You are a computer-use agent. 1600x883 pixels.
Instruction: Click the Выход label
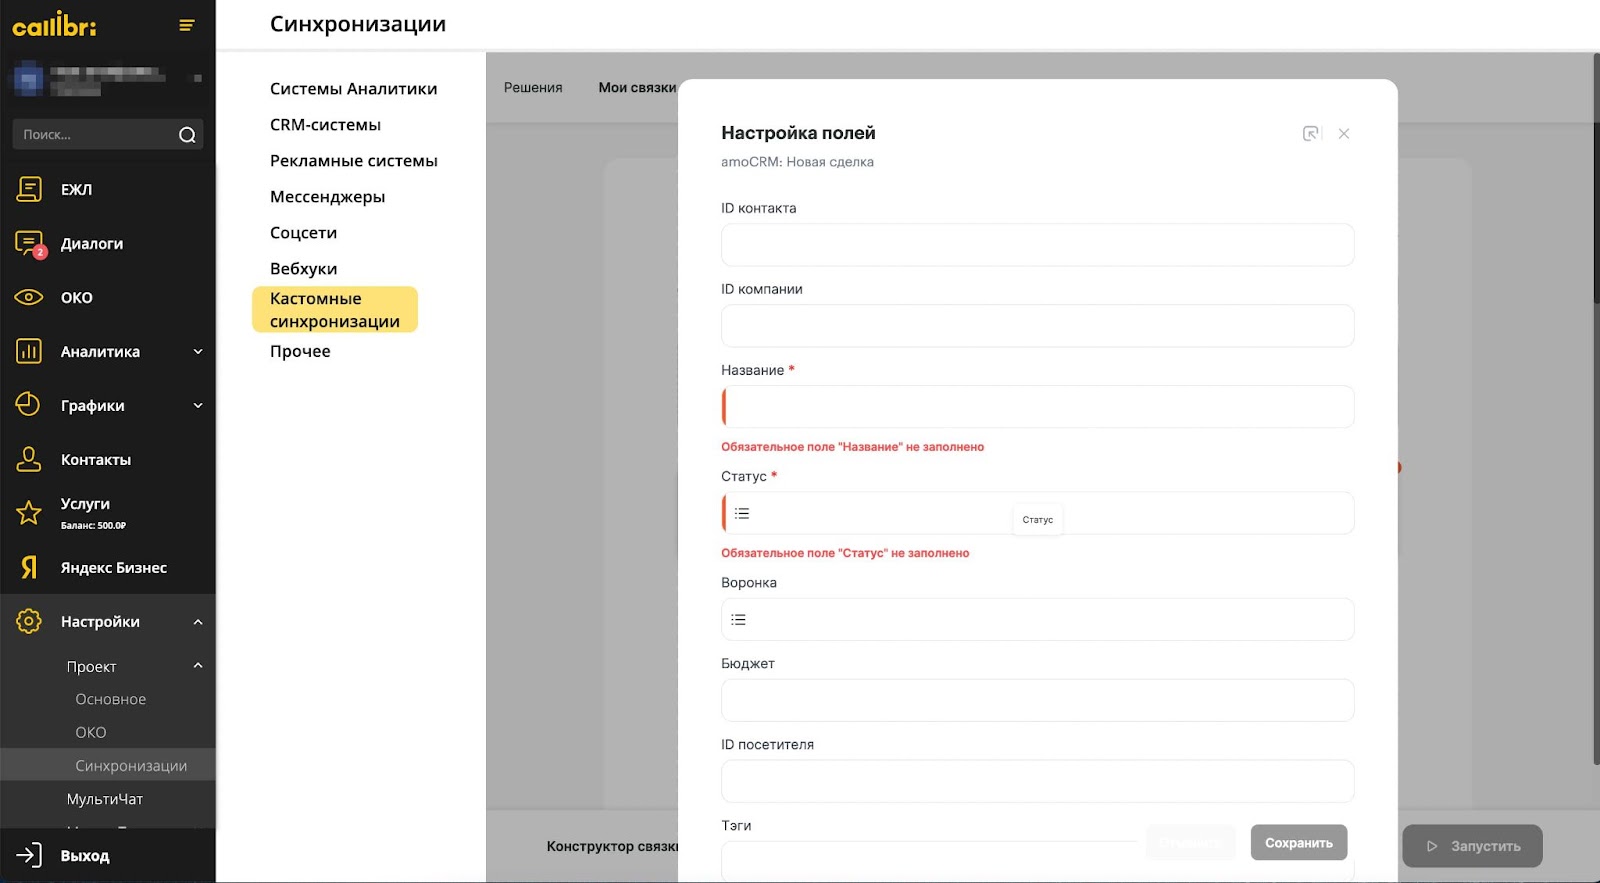(x=85, y=856)
